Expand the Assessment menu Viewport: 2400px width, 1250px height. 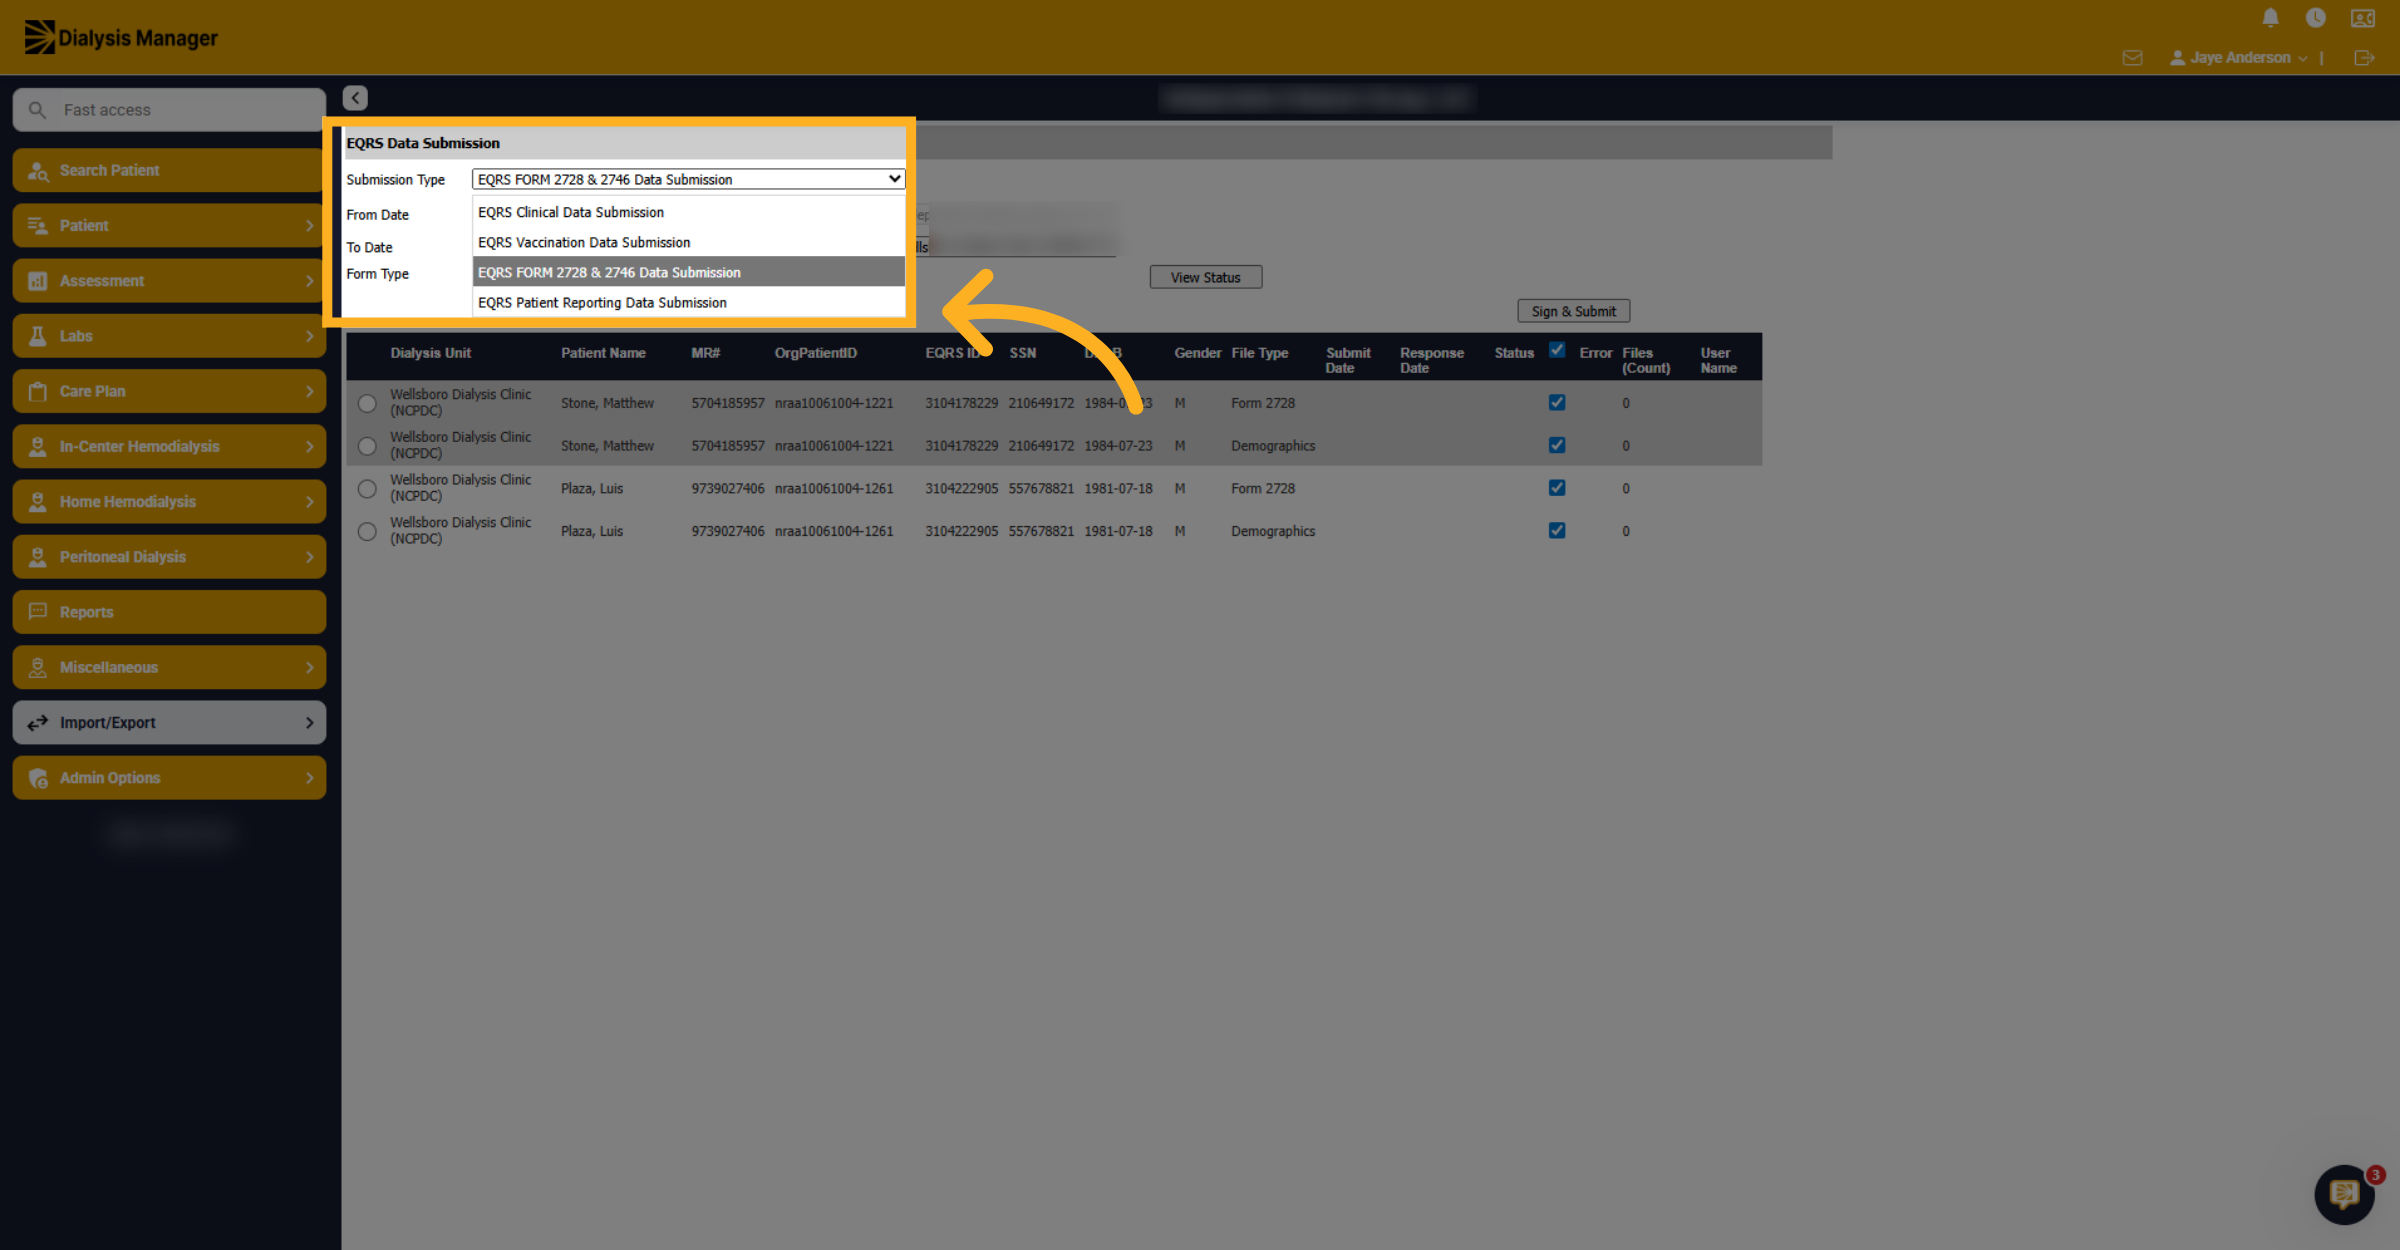(169, 281)
